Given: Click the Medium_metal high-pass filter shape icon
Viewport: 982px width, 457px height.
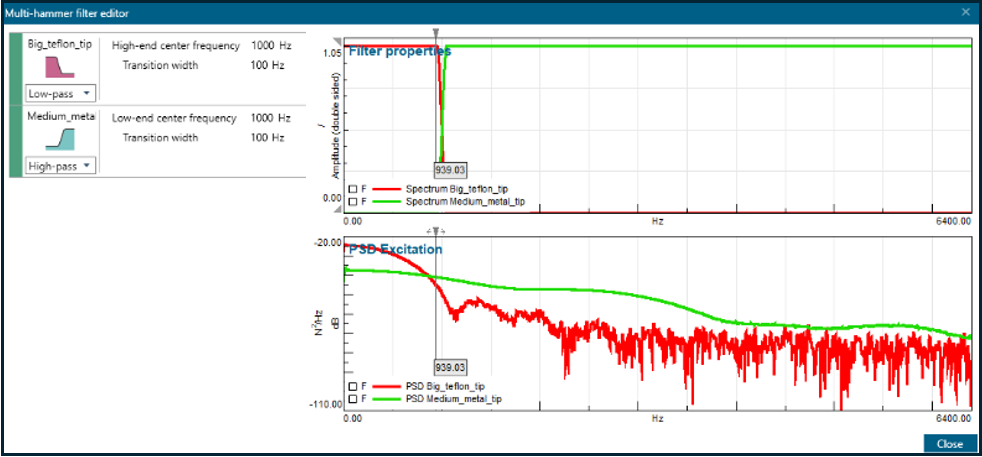Looking at the screenshot, I should pyautogui.click(x=61, y=138).
